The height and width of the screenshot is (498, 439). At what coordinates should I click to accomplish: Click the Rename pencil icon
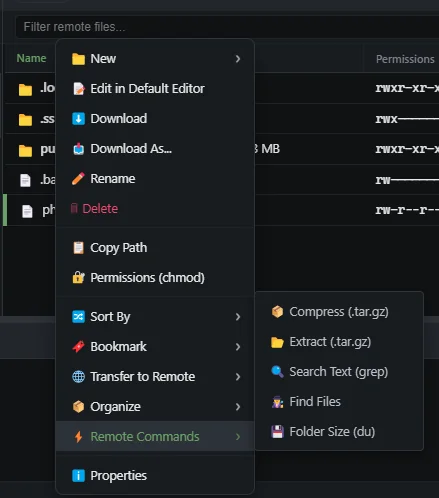pos(78,179)
